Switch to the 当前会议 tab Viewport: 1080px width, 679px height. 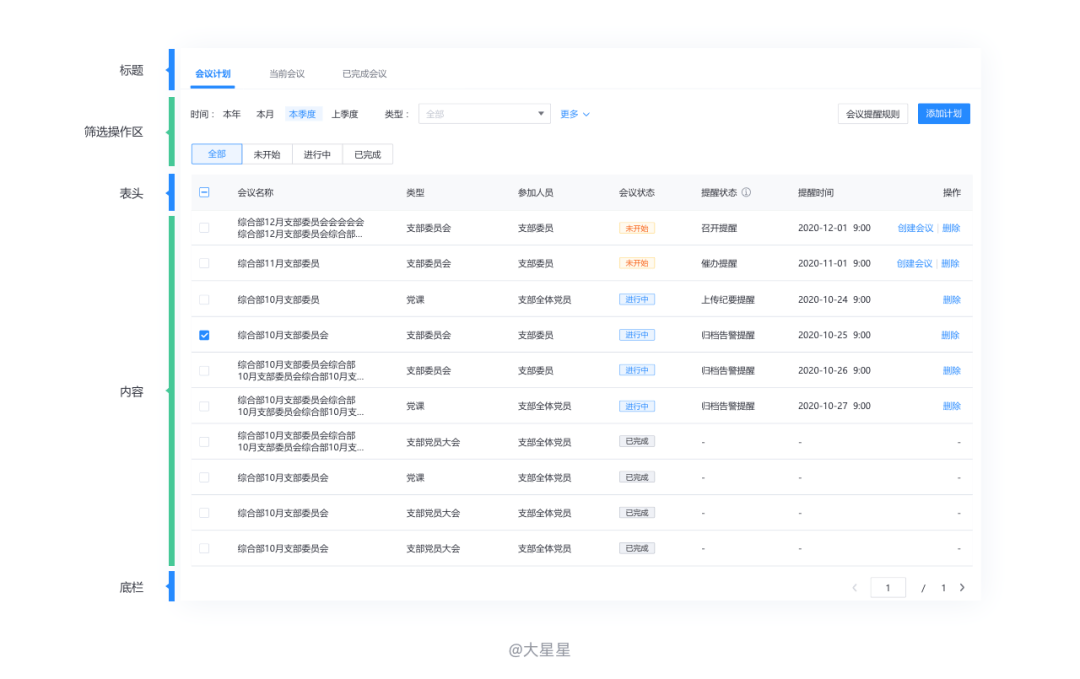coord(286,73)
